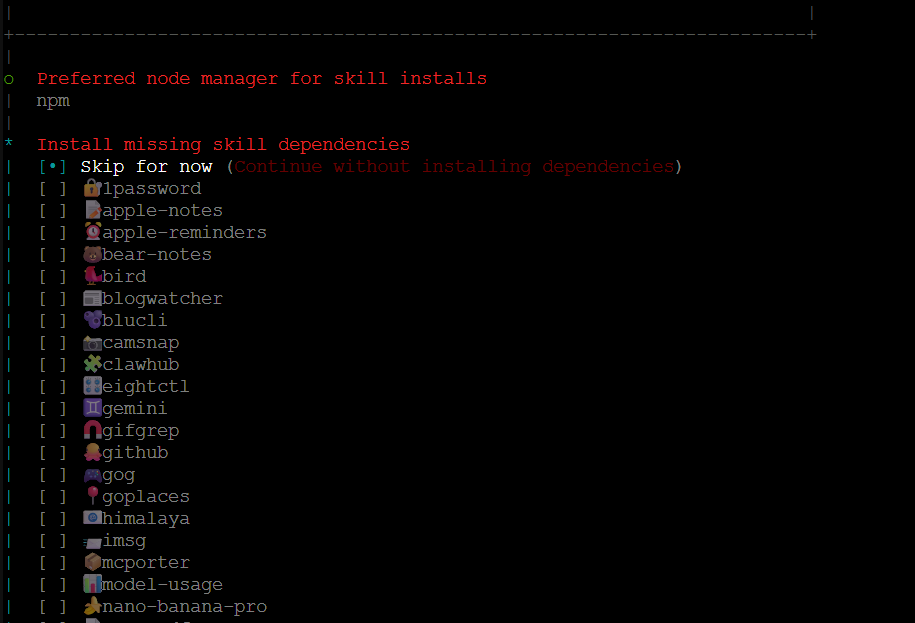Click the package icon beside mcporter
This screenshot has width=915, height=623.
92,562
